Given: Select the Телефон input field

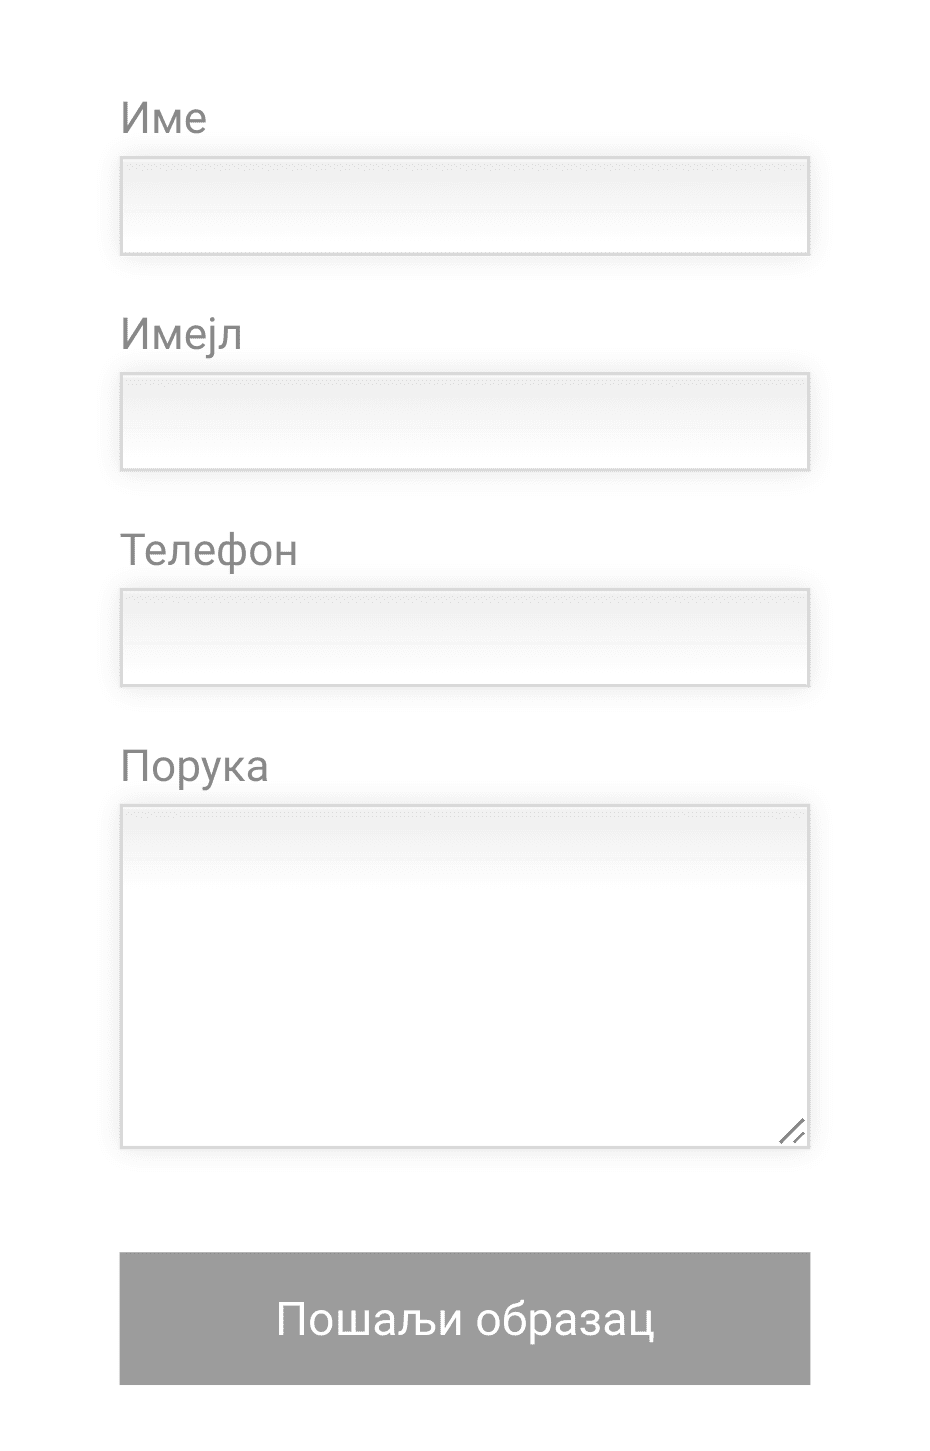Looking at the screenshot, I should coord(464,638).
